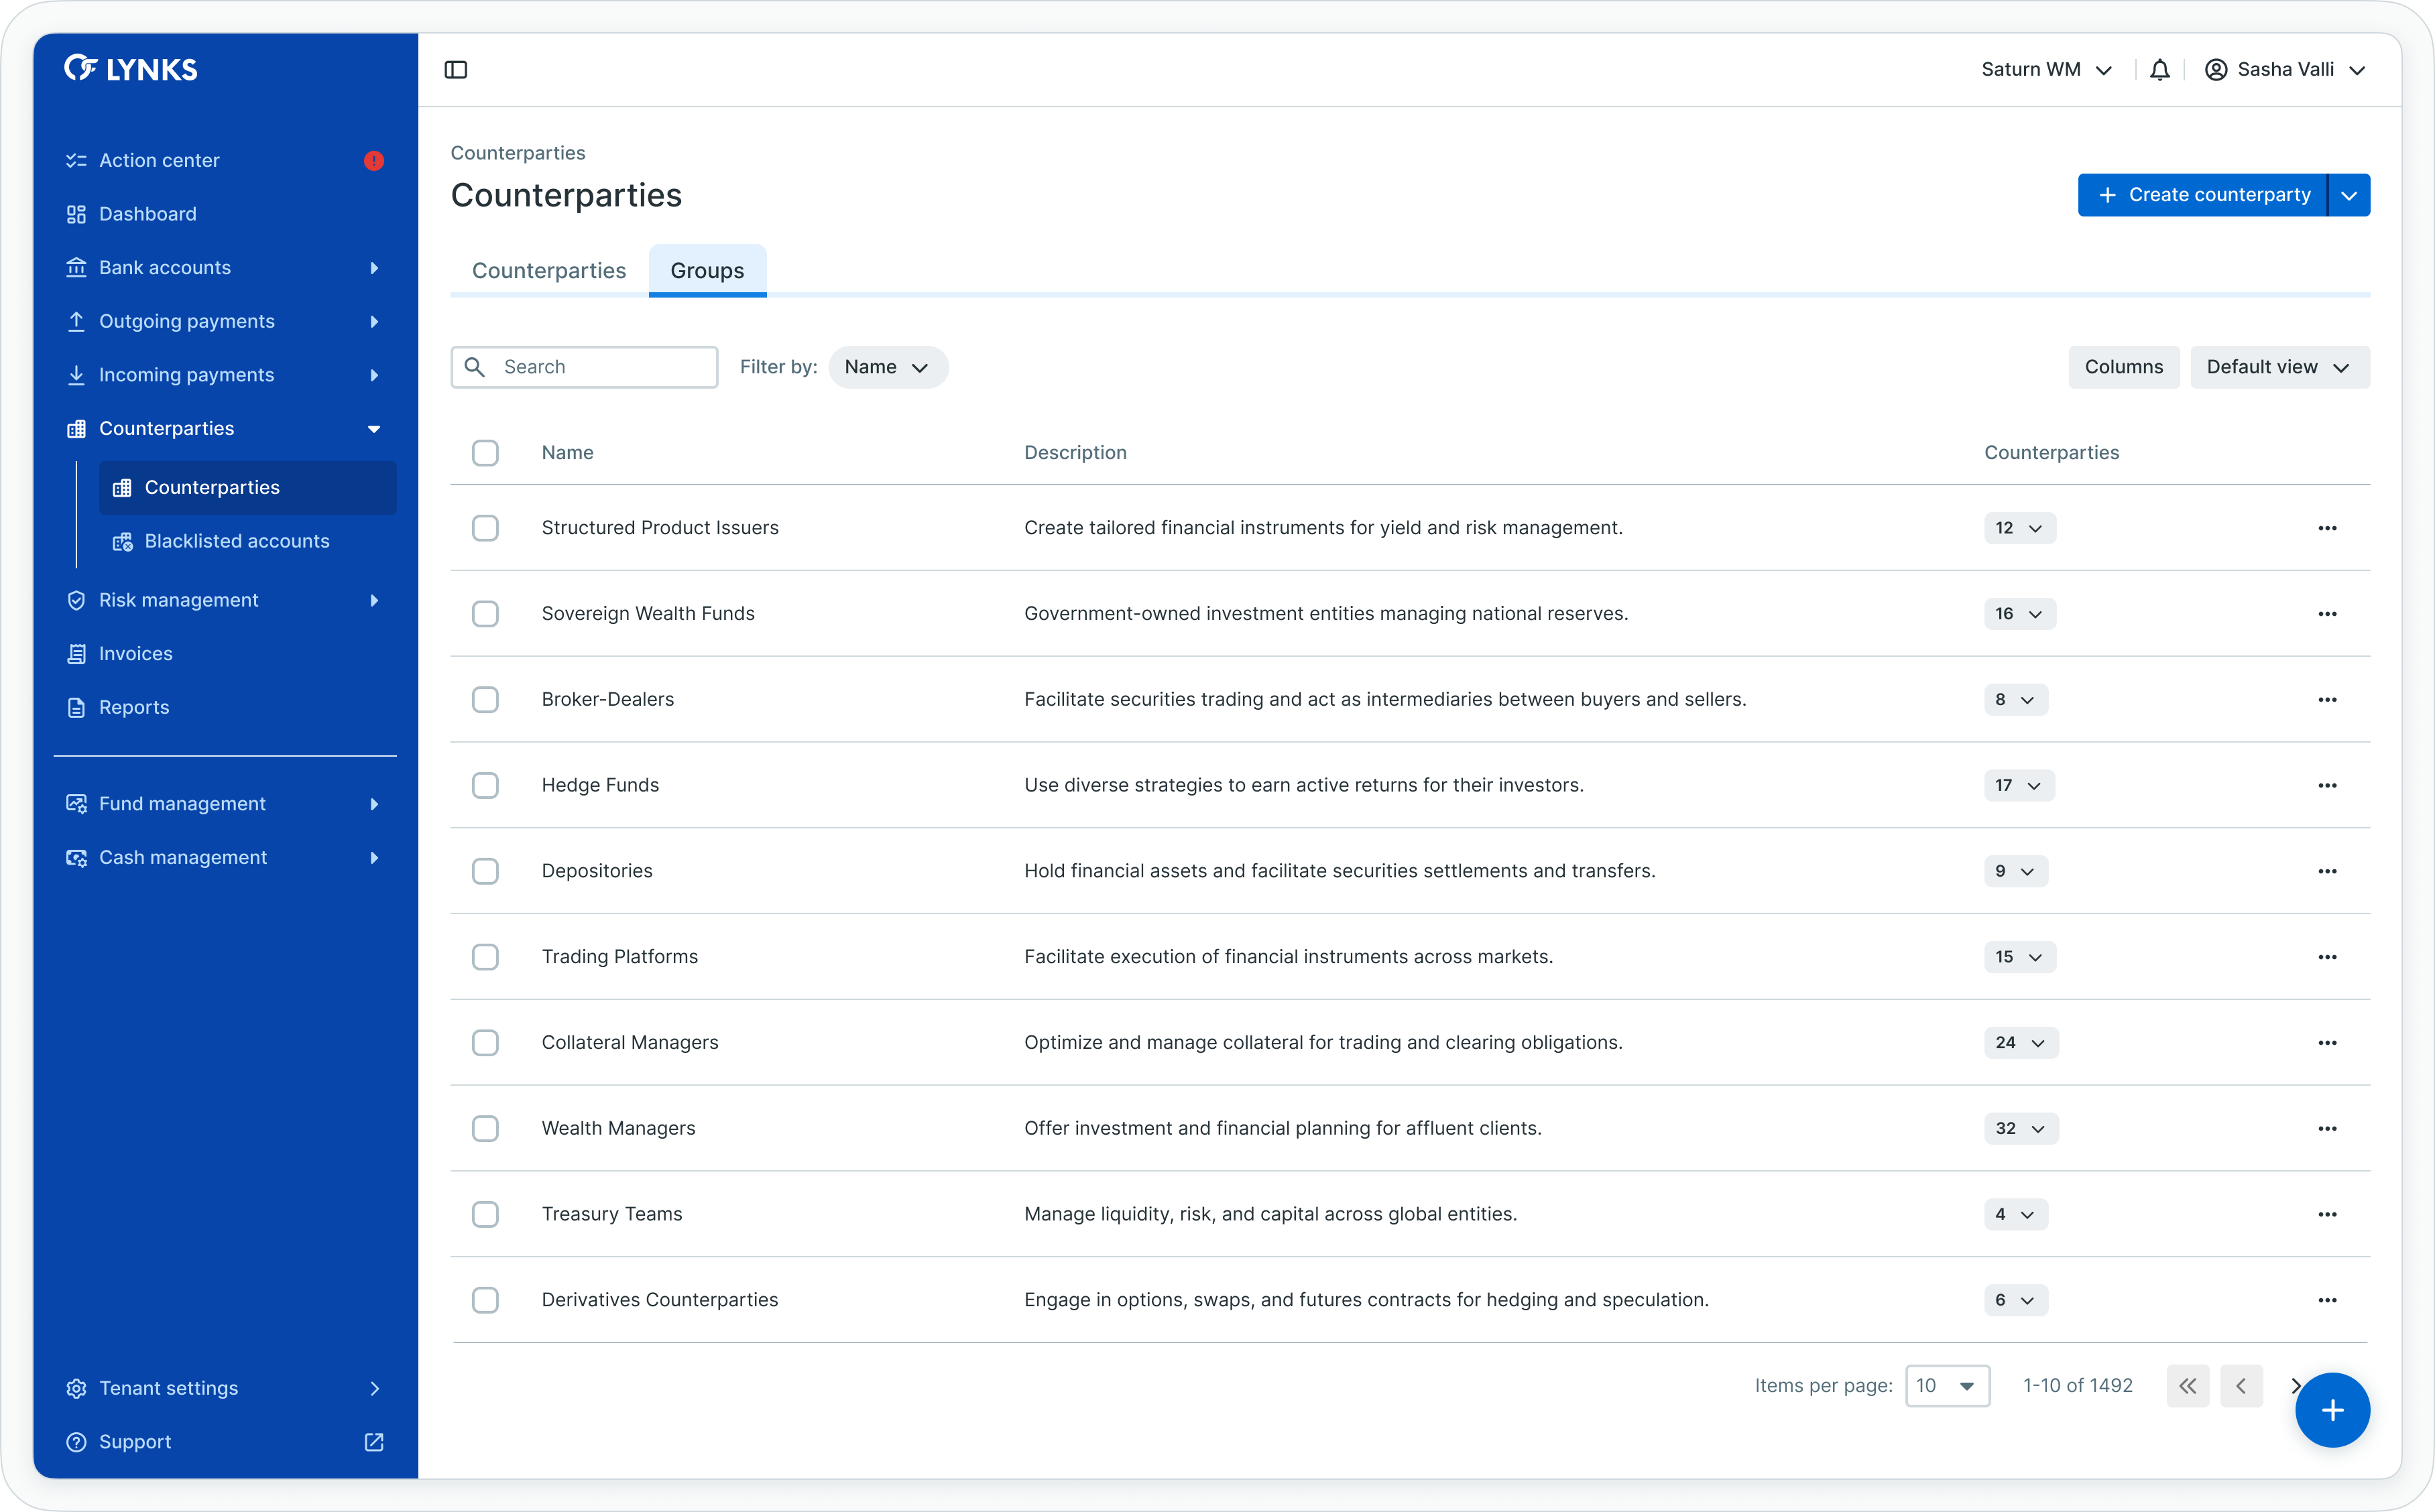Jump to first page with double-chevron
The image size is (2435, 1512).
click(x=2188, y=1386)
